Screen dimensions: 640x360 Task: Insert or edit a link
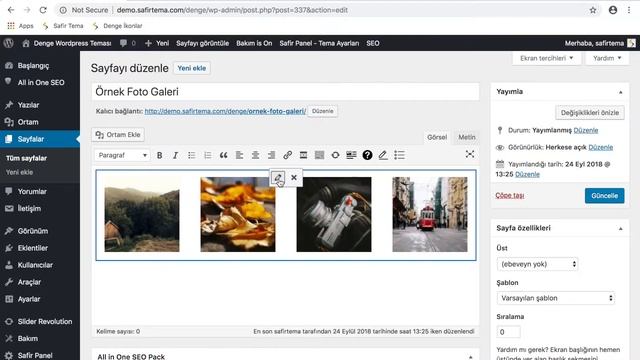(x=287, y=155)
